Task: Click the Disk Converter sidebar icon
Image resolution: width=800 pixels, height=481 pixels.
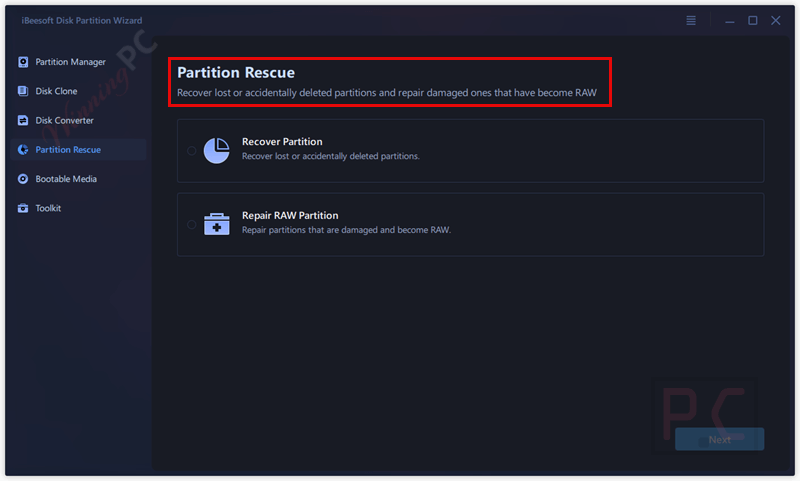Action: [x=23, y=120]
